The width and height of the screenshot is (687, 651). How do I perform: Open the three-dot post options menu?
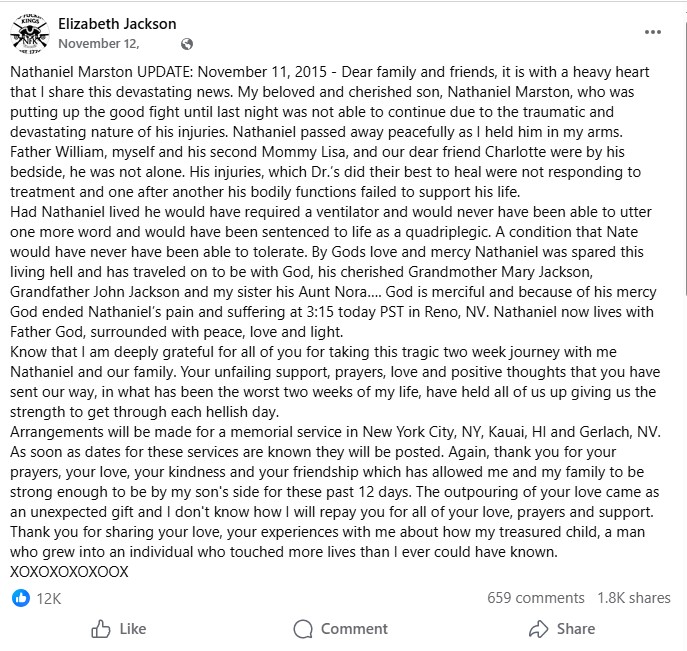coord(653,32)
